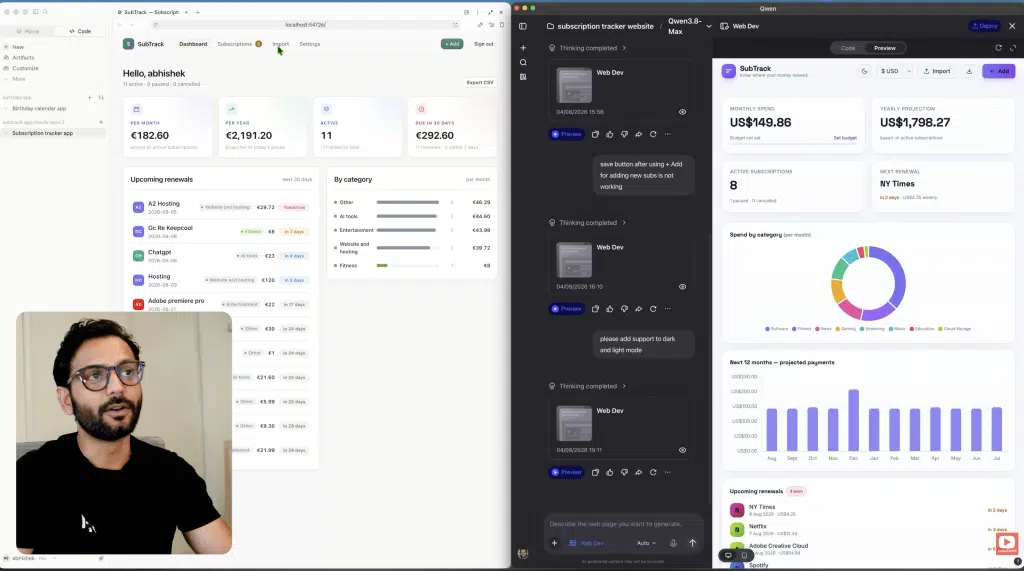
Task: Click the microphone in Qwen prompt box
Action: click(673, 543)
